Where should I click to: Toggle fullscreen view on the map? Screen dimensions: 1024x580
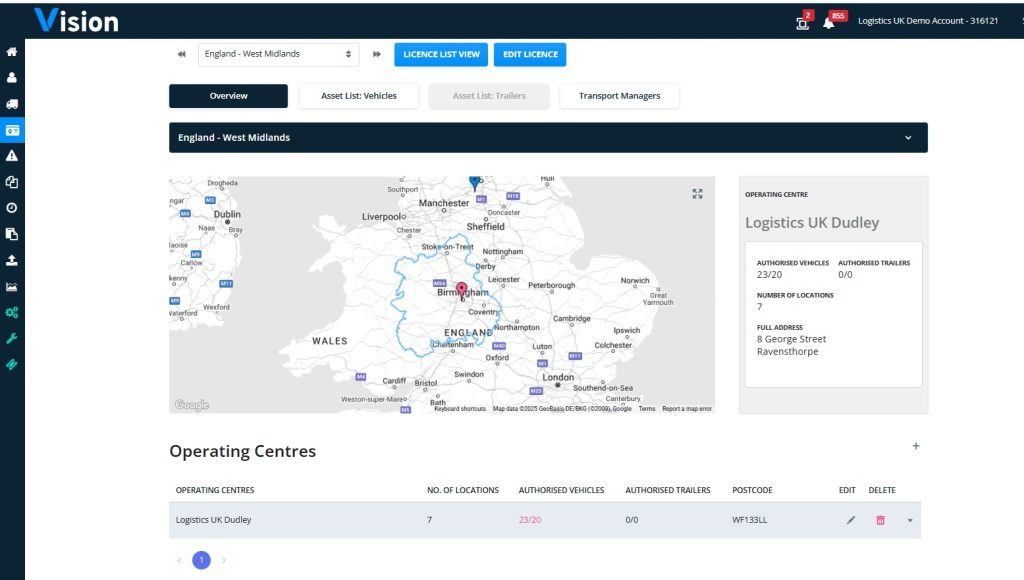pos(697,194)
